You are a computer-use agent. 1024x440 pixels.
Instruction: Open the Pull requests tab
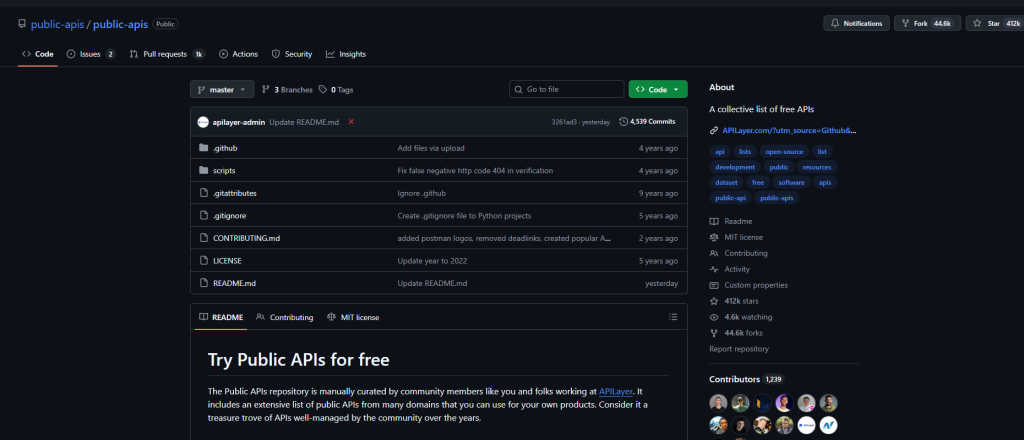167,54
